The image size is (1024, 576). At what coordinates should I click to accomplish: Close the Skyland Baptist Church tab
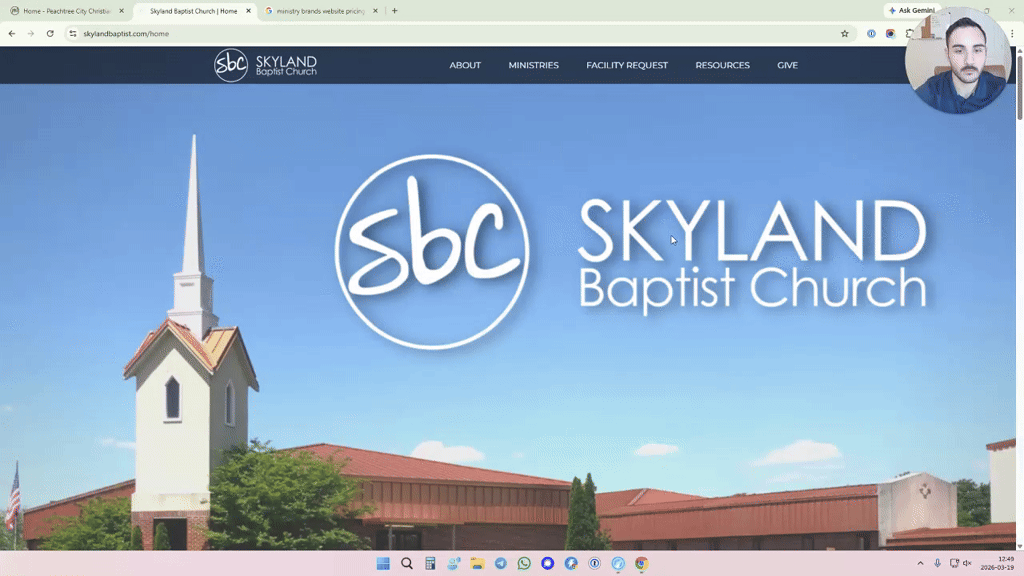point(248,10)
